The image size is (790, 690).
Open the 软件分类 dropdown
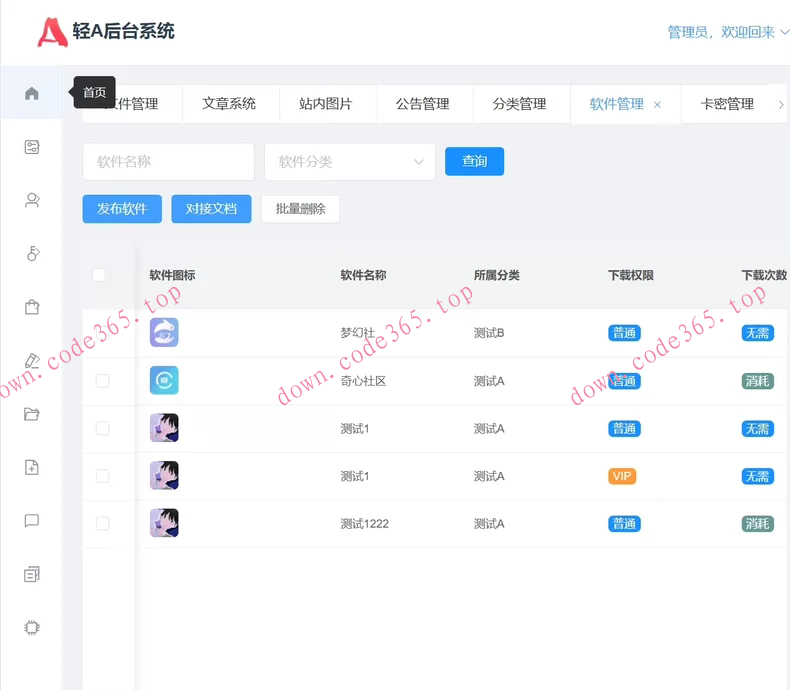[x=350, y=162]
